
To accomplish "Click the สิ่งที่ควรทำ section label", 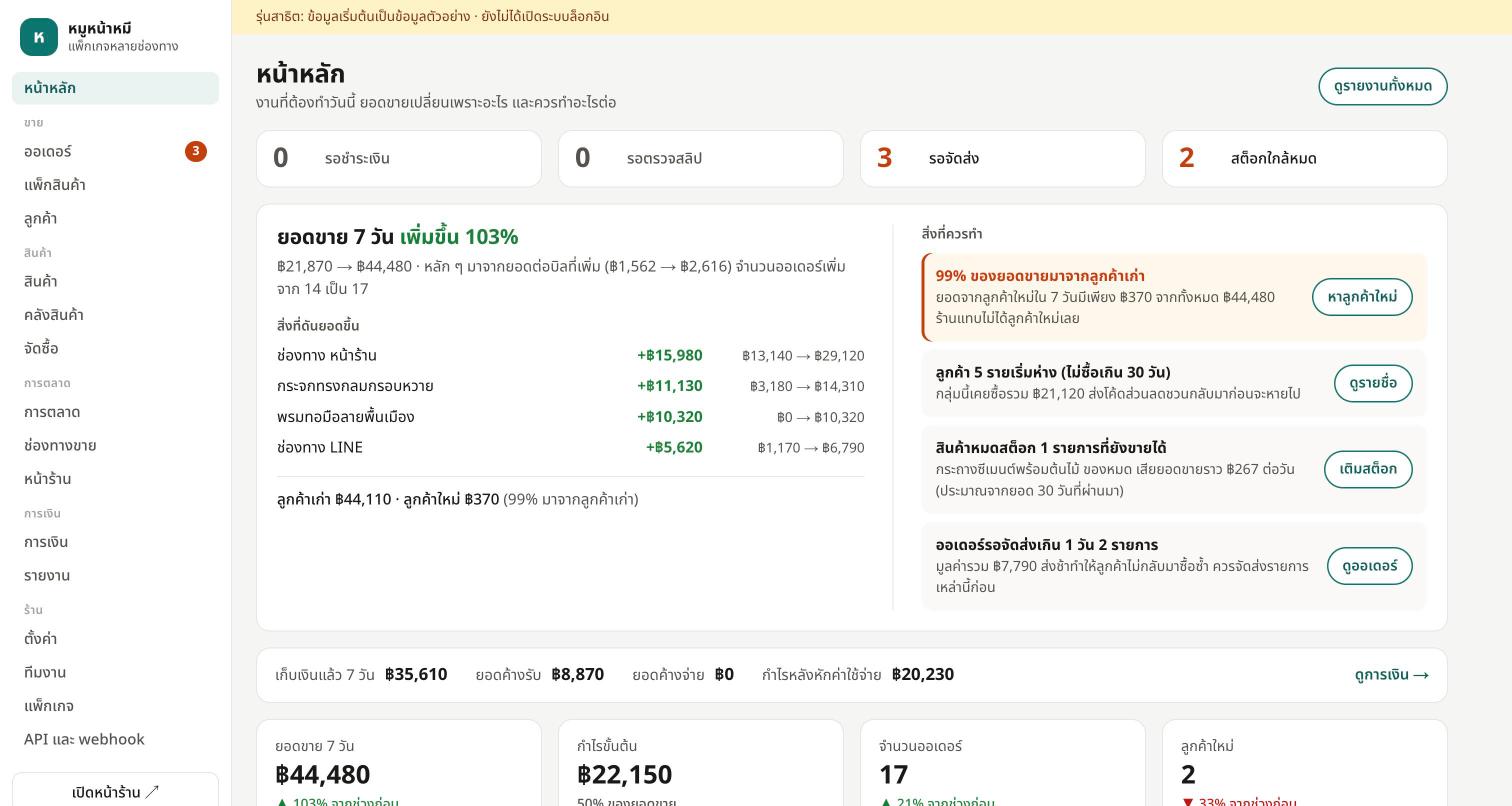I will pos(952,234).
